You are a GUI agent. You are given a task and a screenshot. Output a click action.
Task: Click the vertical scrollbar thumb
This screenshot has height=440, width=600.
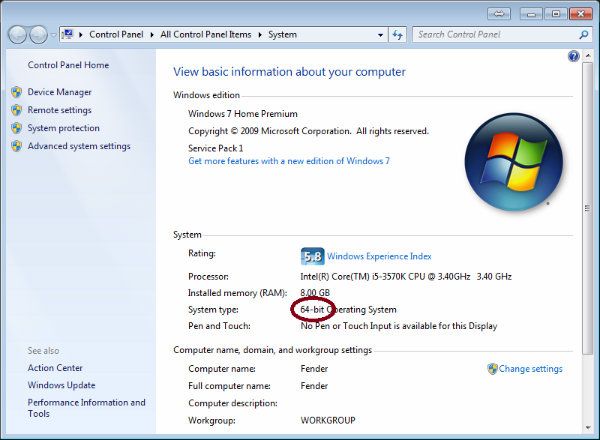[x=587, y=209]
